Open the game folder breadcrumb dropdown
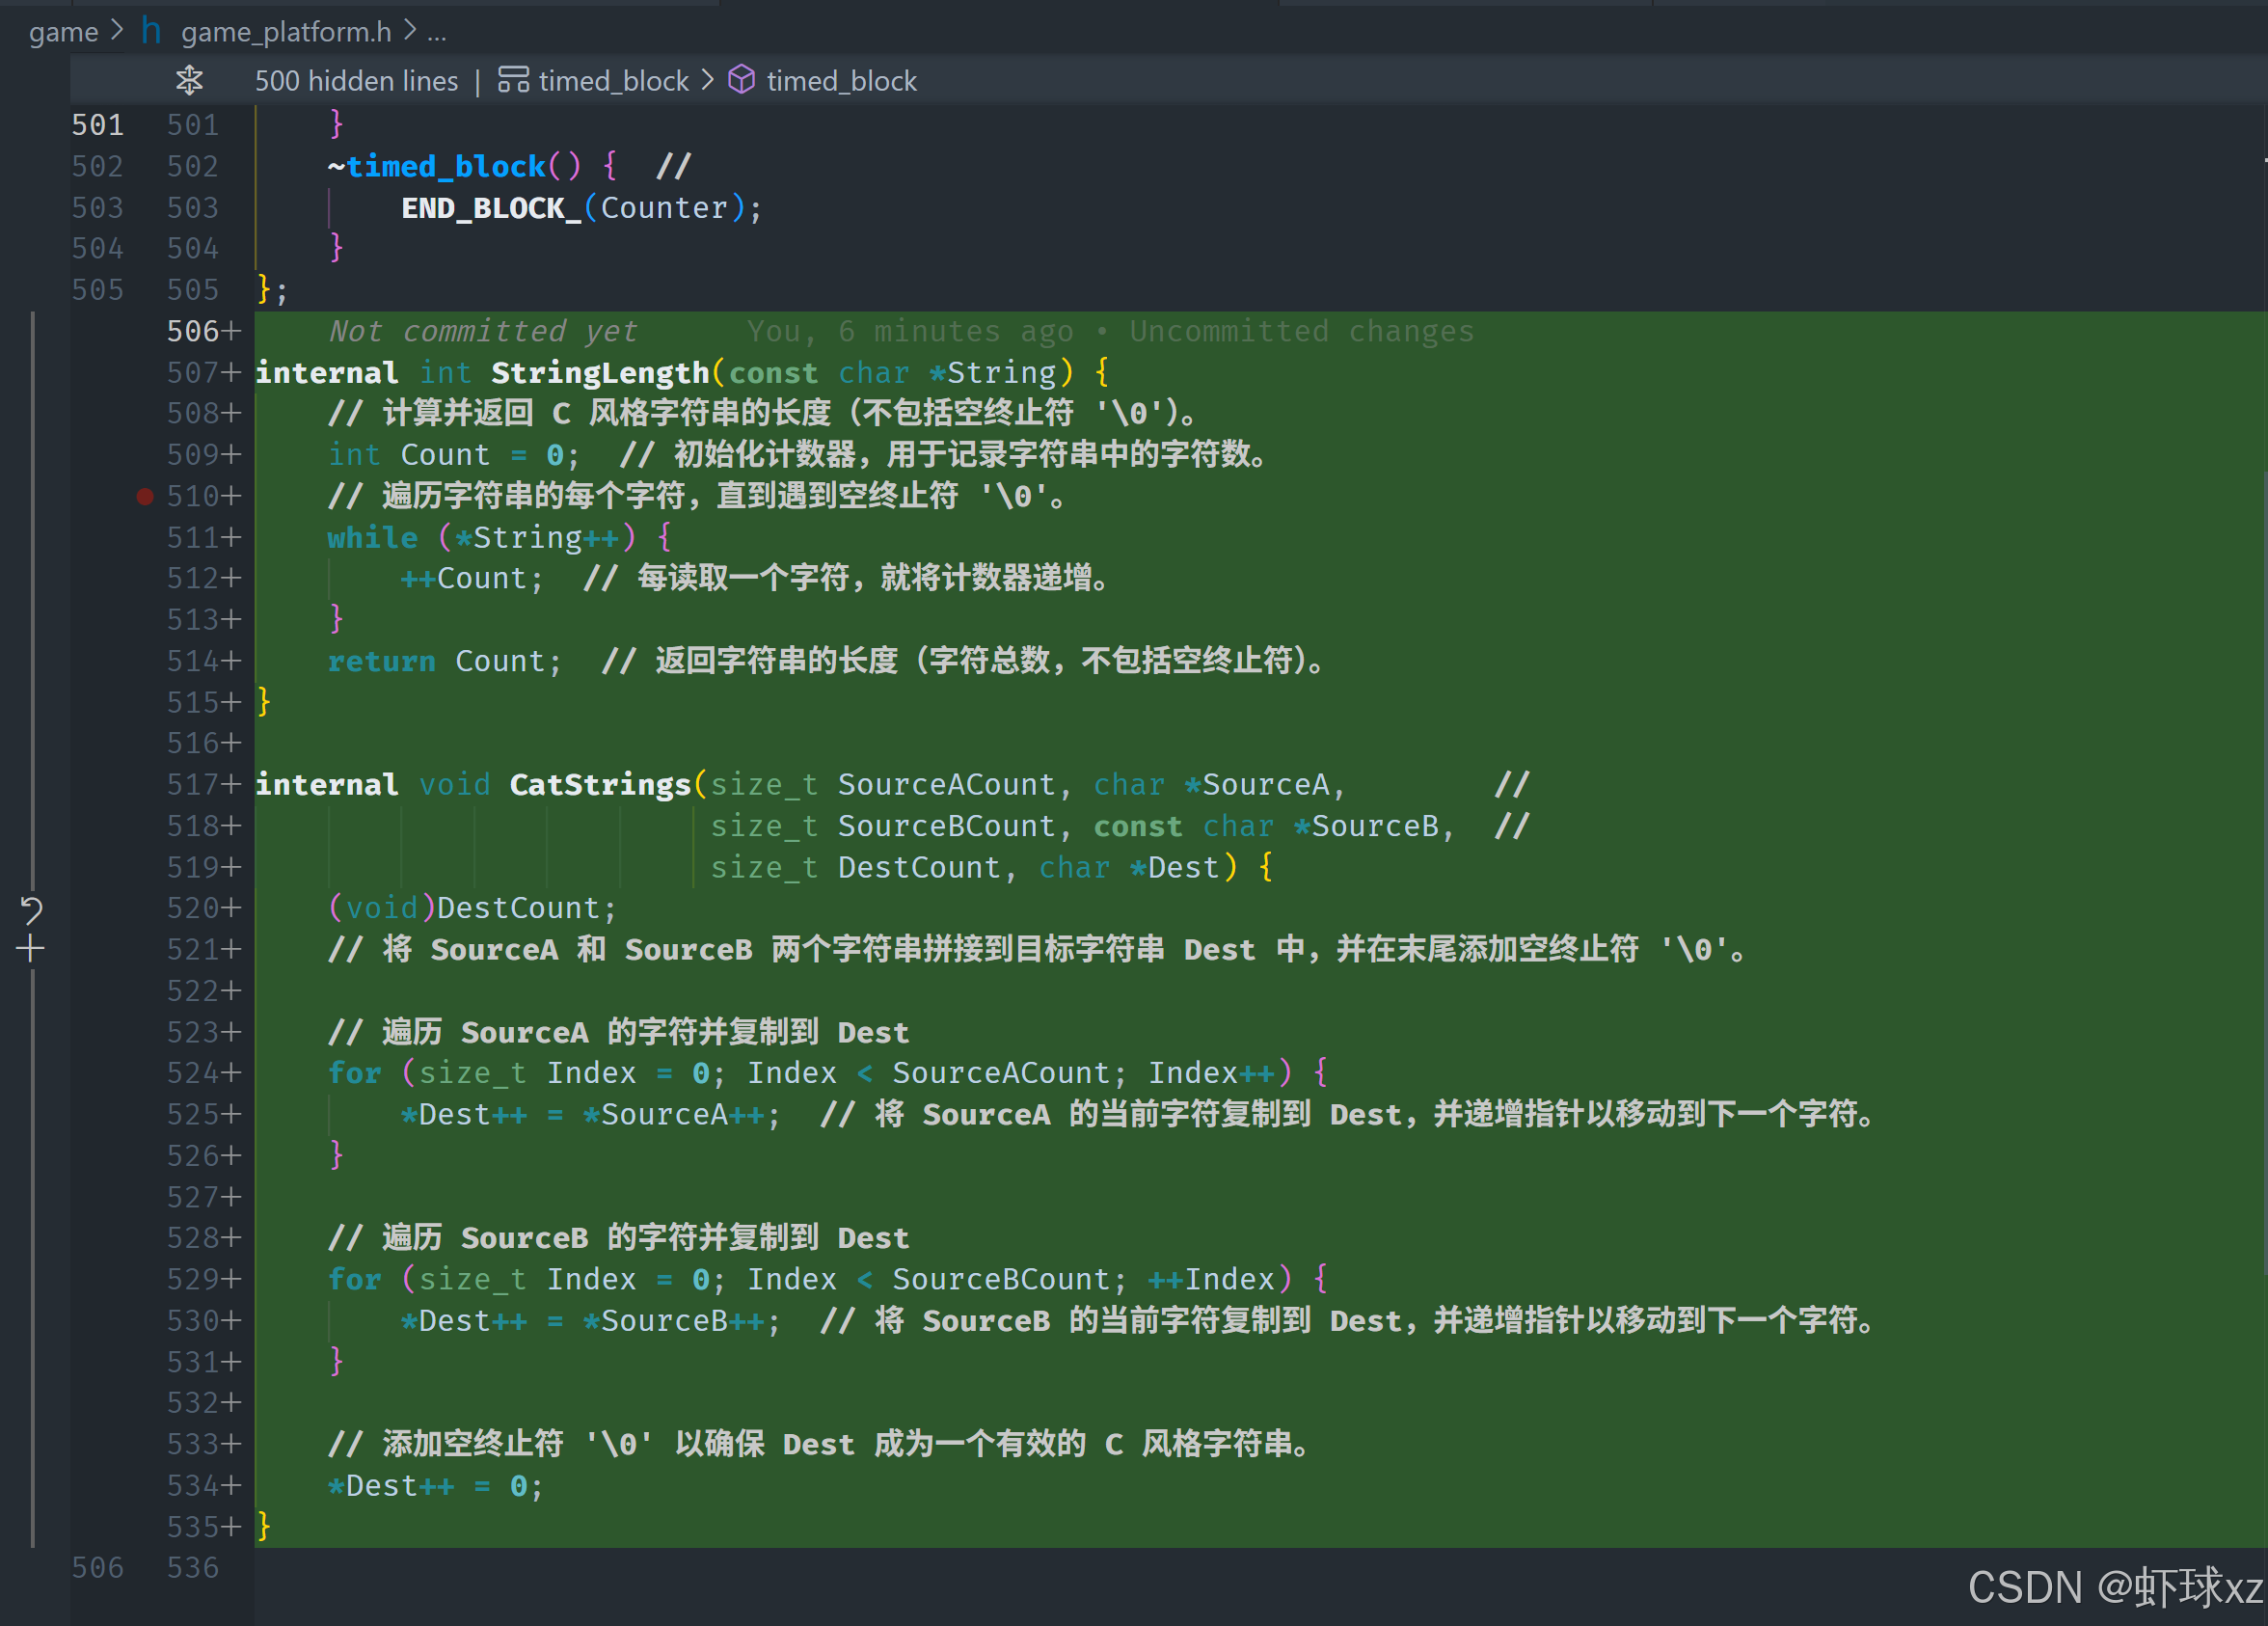This screenshot has width=2268, height=1626. [x=63, y=32]
